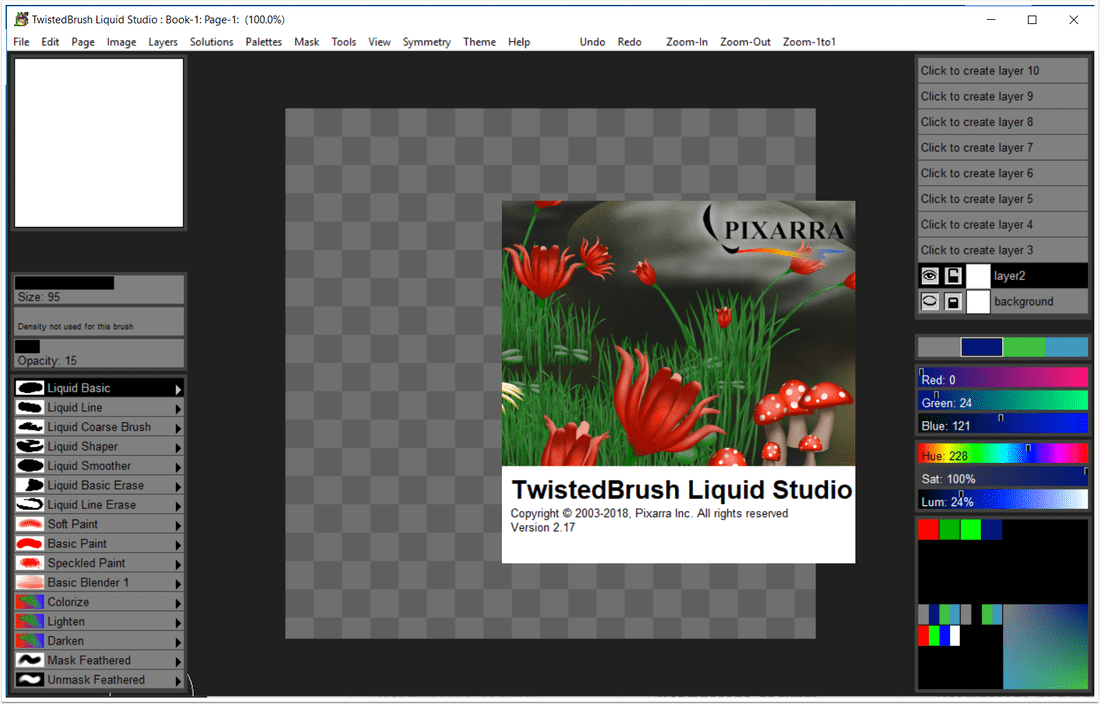Select the Liquid Smoother brush icon
Viewport: 1100px width, 704px height.
point(30,466)
